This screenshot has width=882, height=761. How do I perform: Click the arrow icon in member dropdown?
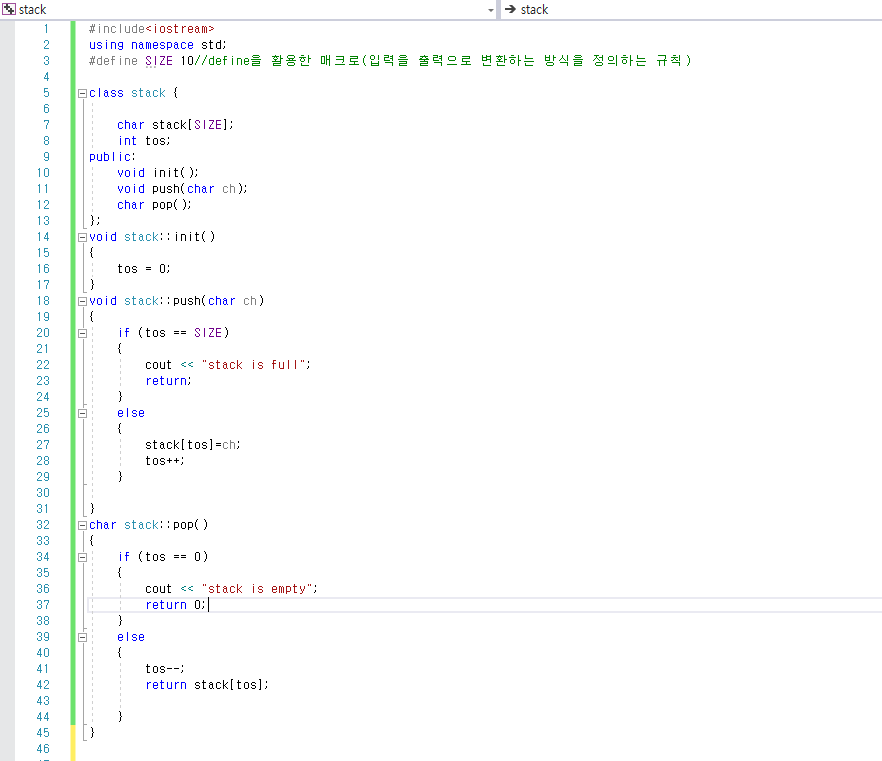point(510,10)
